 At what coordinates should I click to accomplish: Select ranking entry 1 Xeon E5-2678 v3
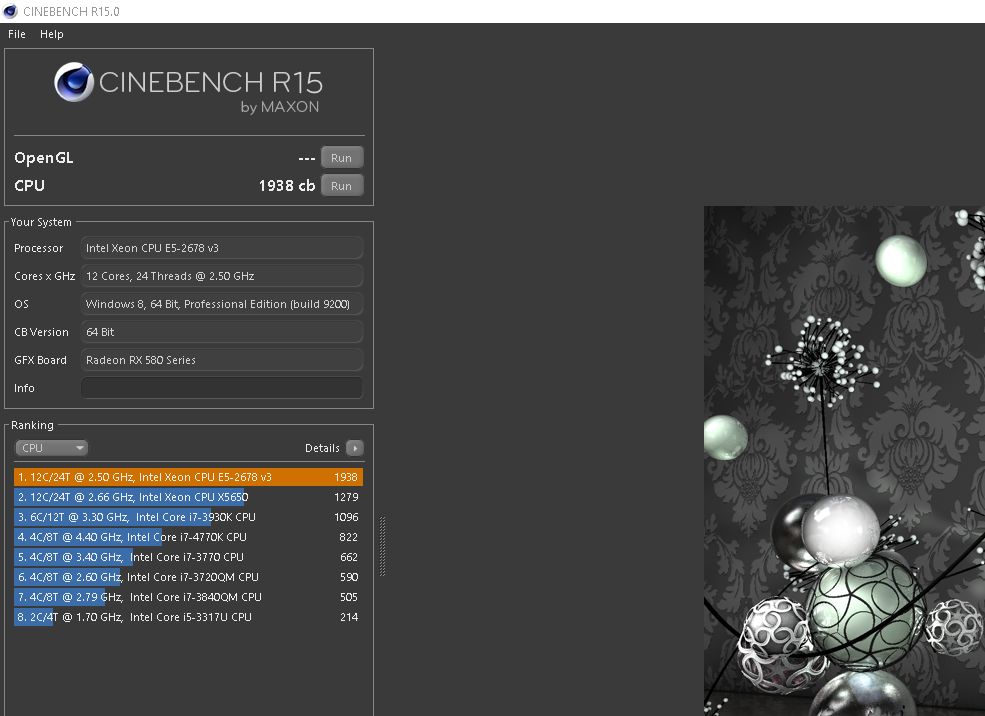(188, 477)
